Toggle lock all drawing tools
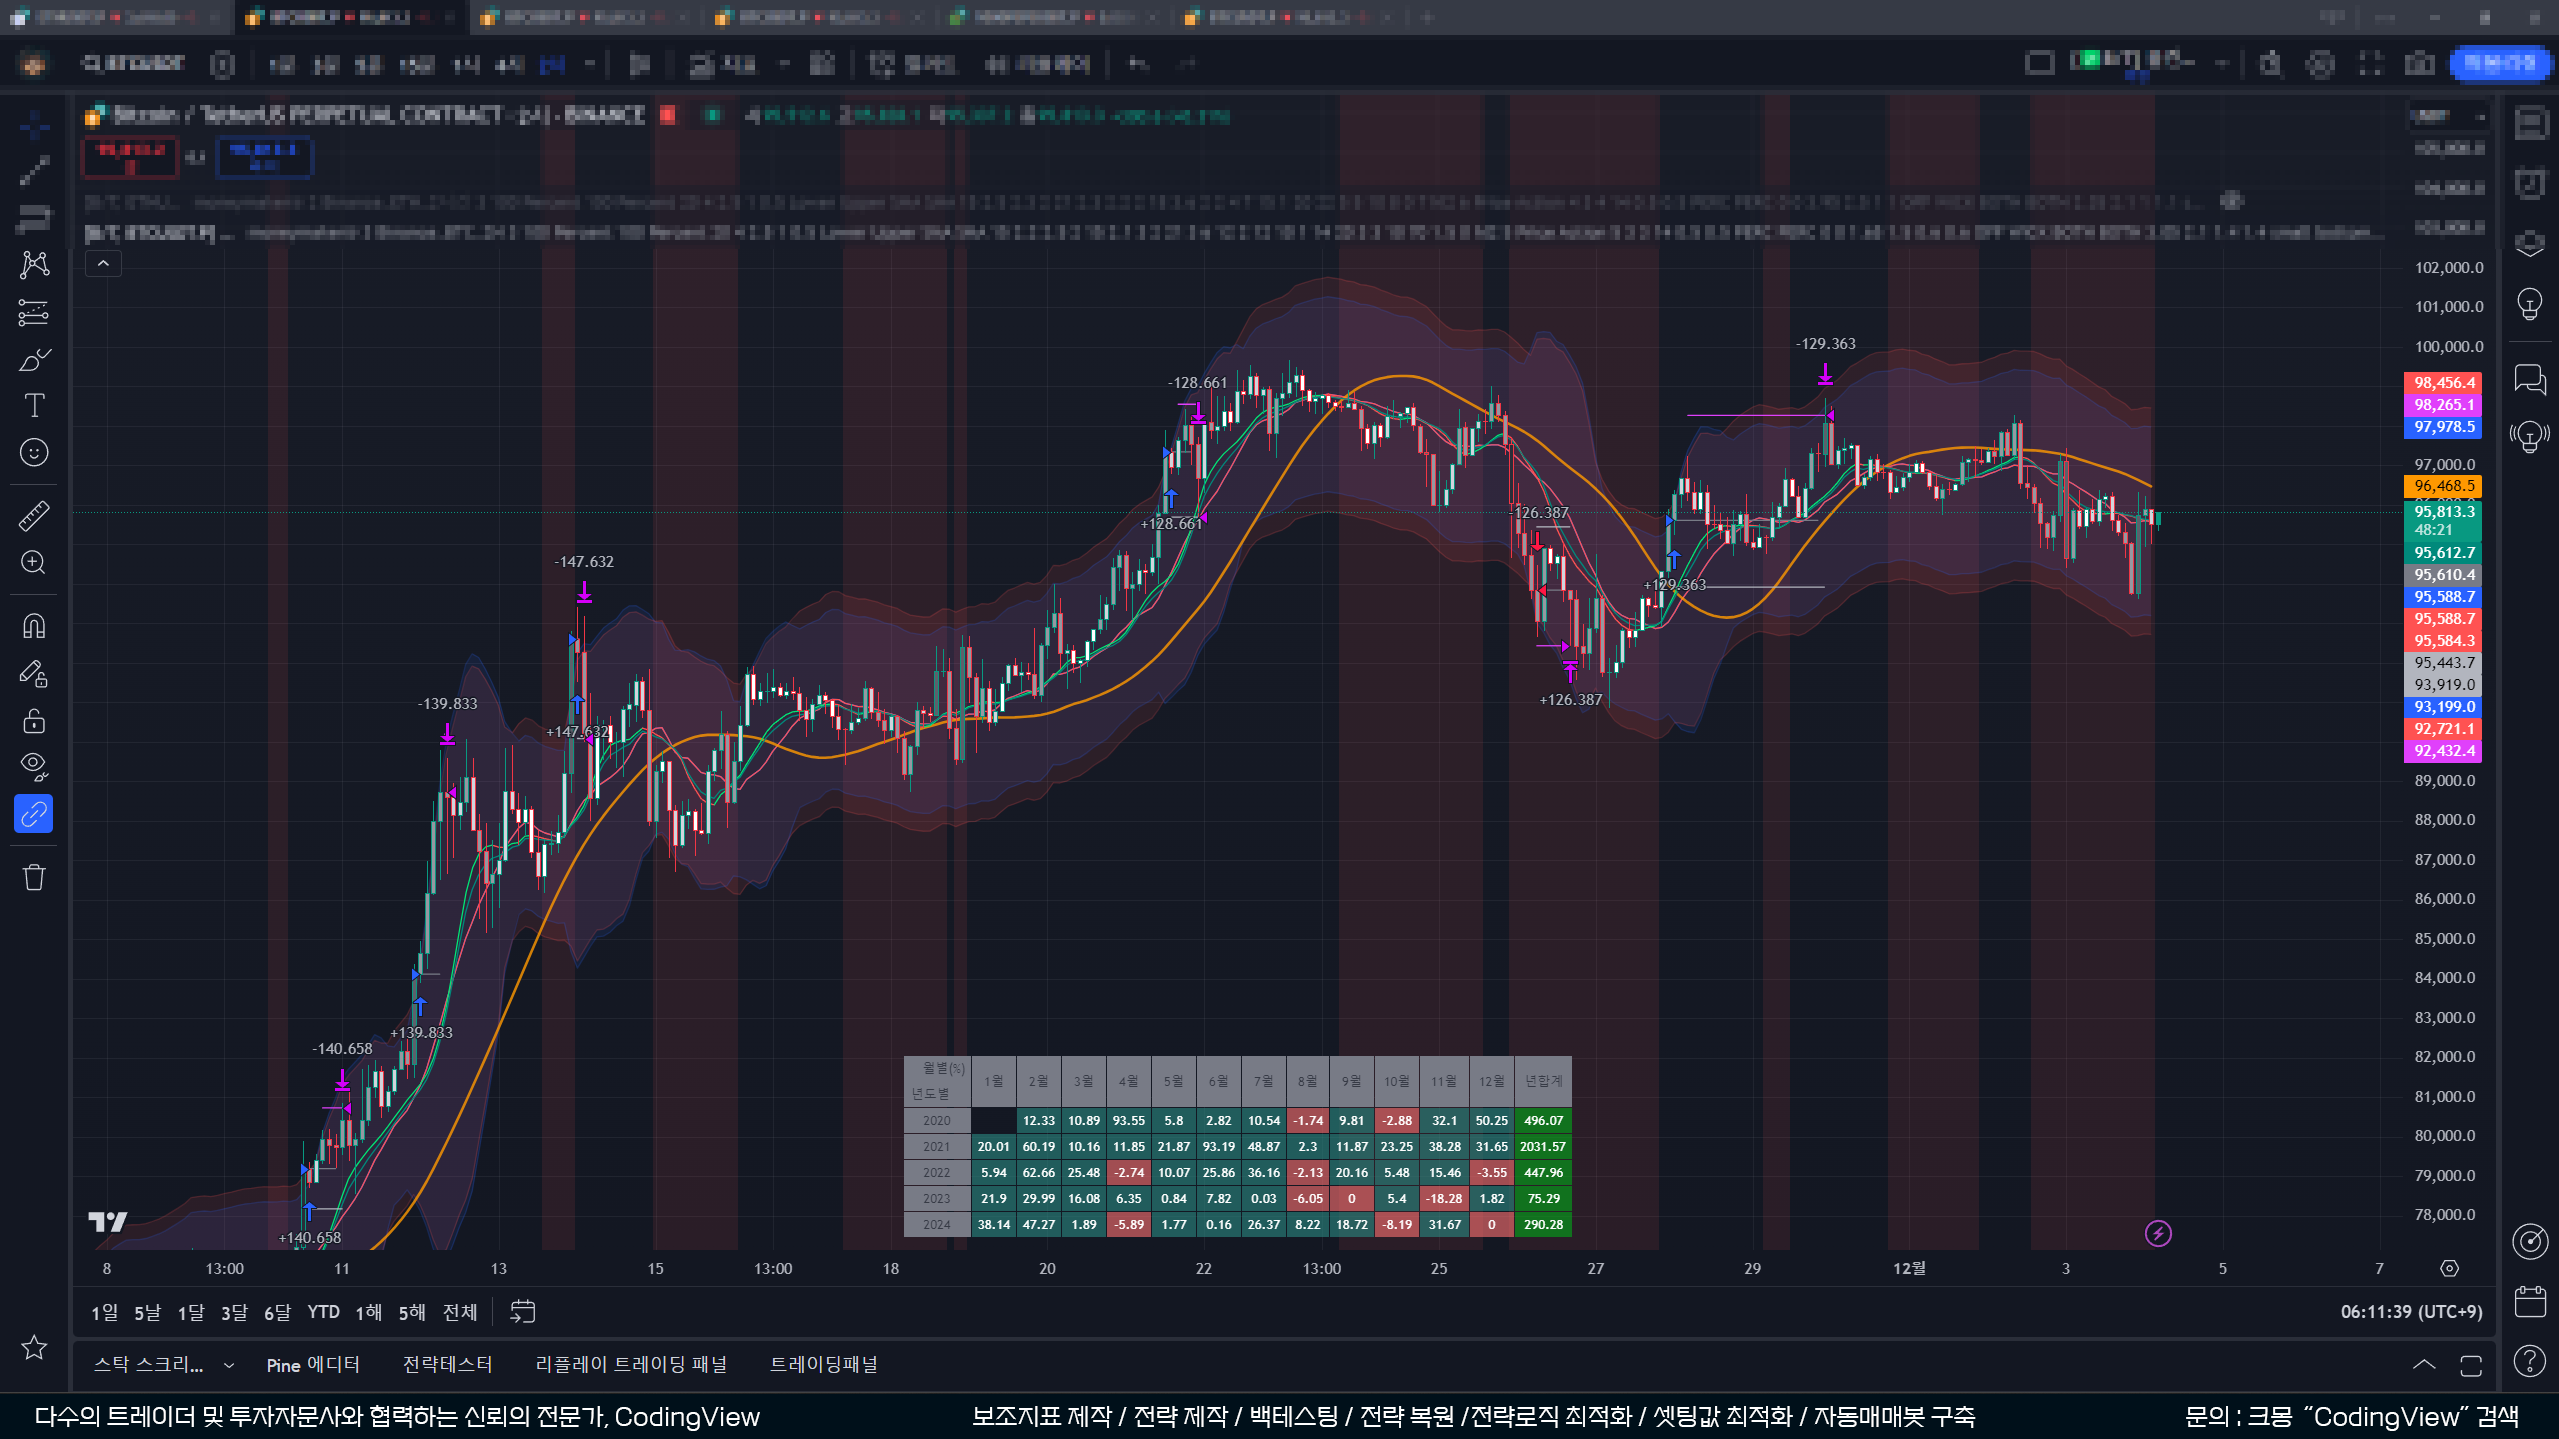The width and height of the screenshot is (2559, 1439). 34,721
